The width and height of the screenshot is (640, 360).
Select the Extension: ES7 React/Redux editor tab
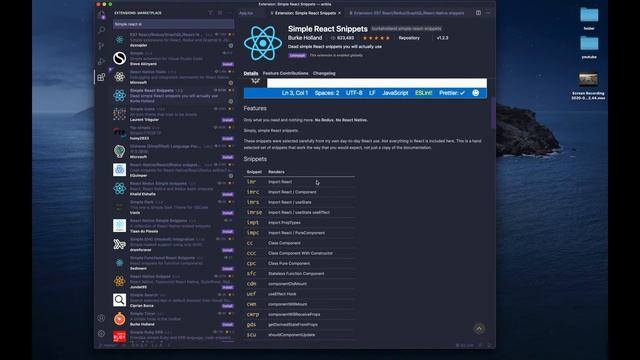[x=407, y=13]
